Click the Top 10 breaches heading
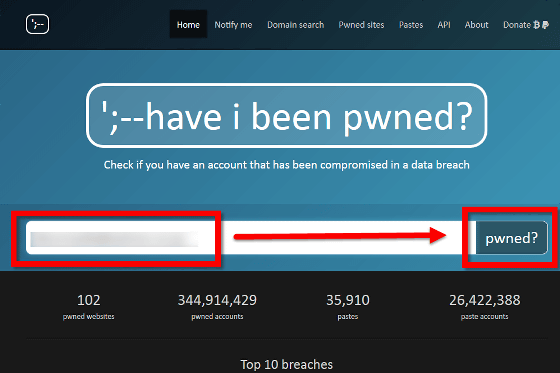 (286, 364)
